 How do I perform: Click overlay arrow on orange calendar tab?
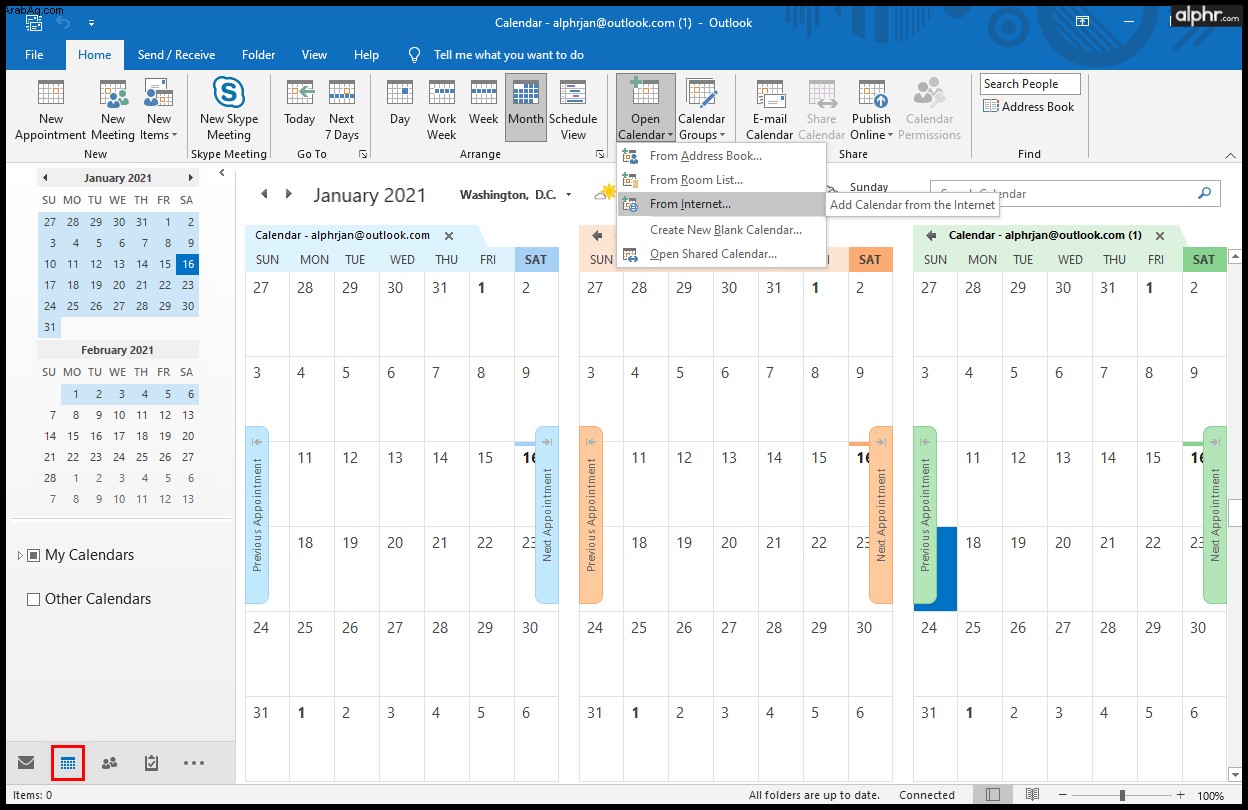[597, 236]
